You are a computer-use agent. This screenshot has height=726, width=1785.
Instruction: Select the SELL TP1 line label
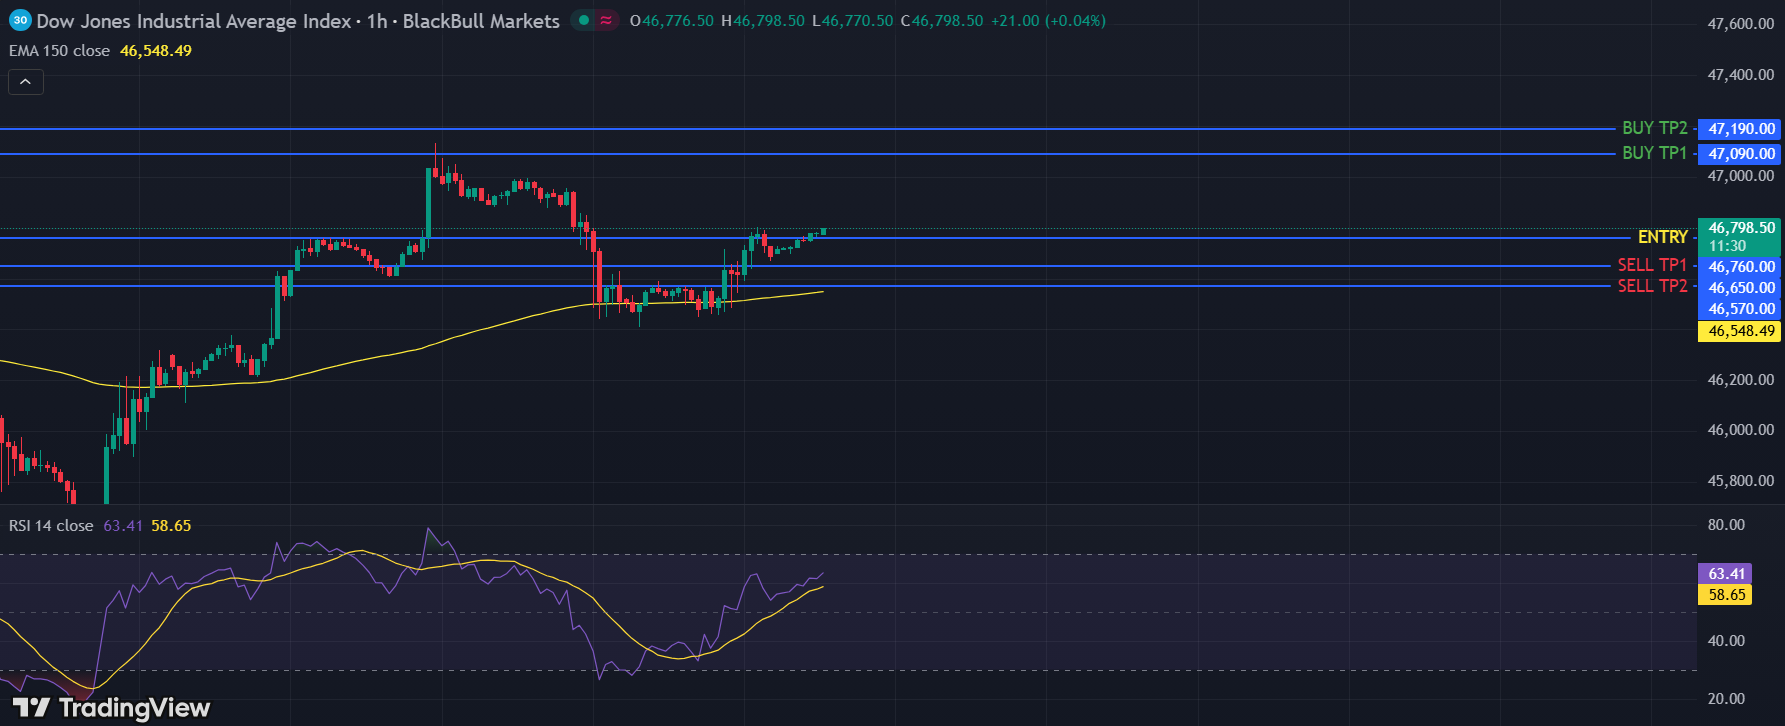[1652, 265]
